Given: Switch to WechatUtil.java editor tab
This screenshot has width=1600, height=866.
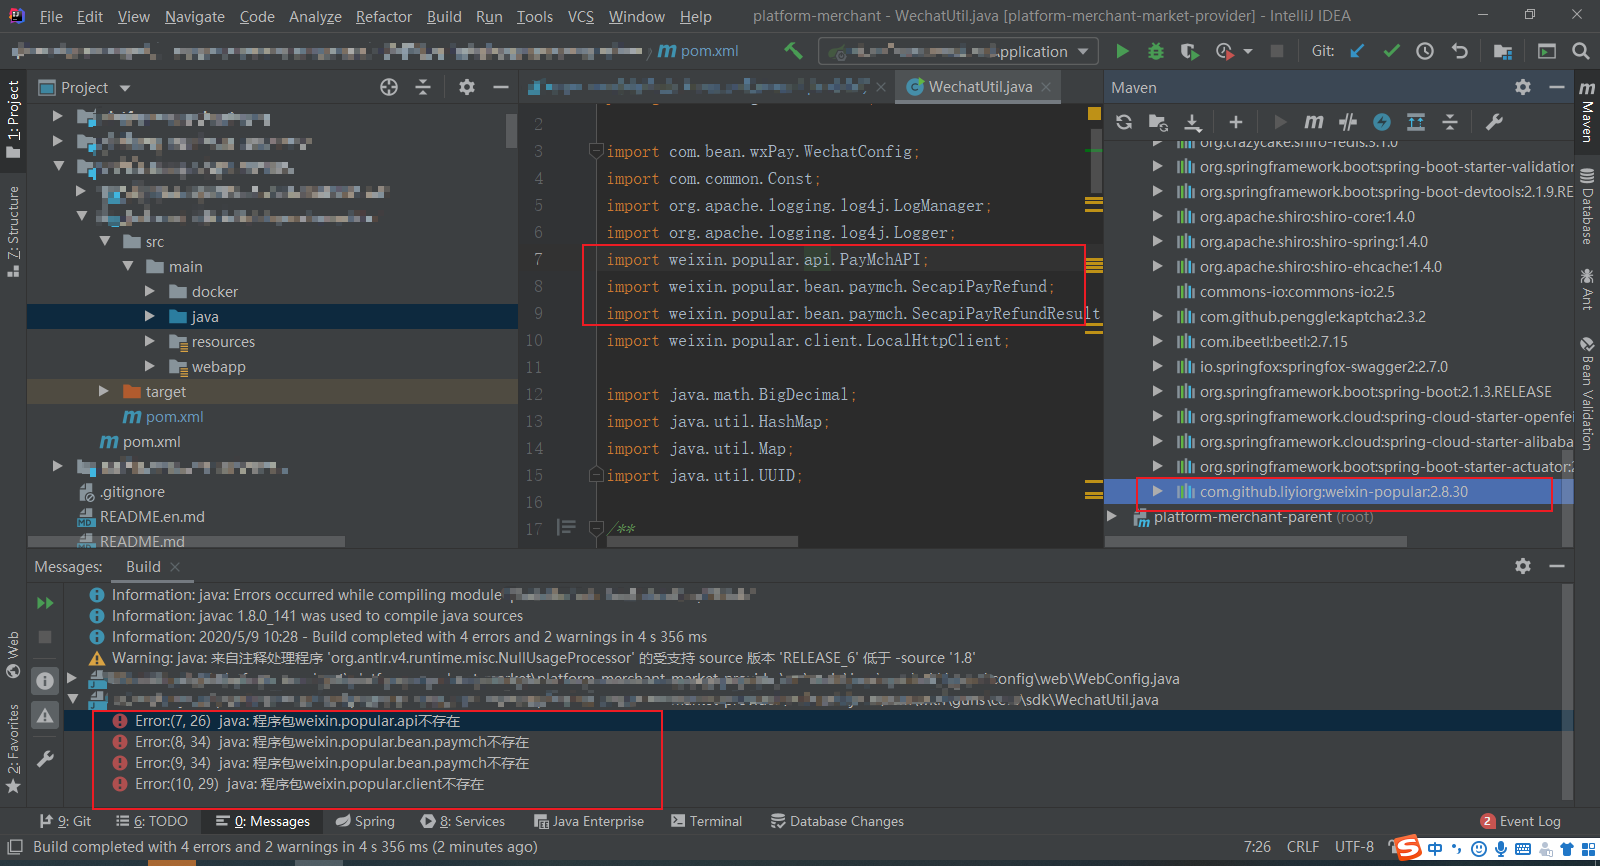Looking at the screenshot, I should (980, 87).
